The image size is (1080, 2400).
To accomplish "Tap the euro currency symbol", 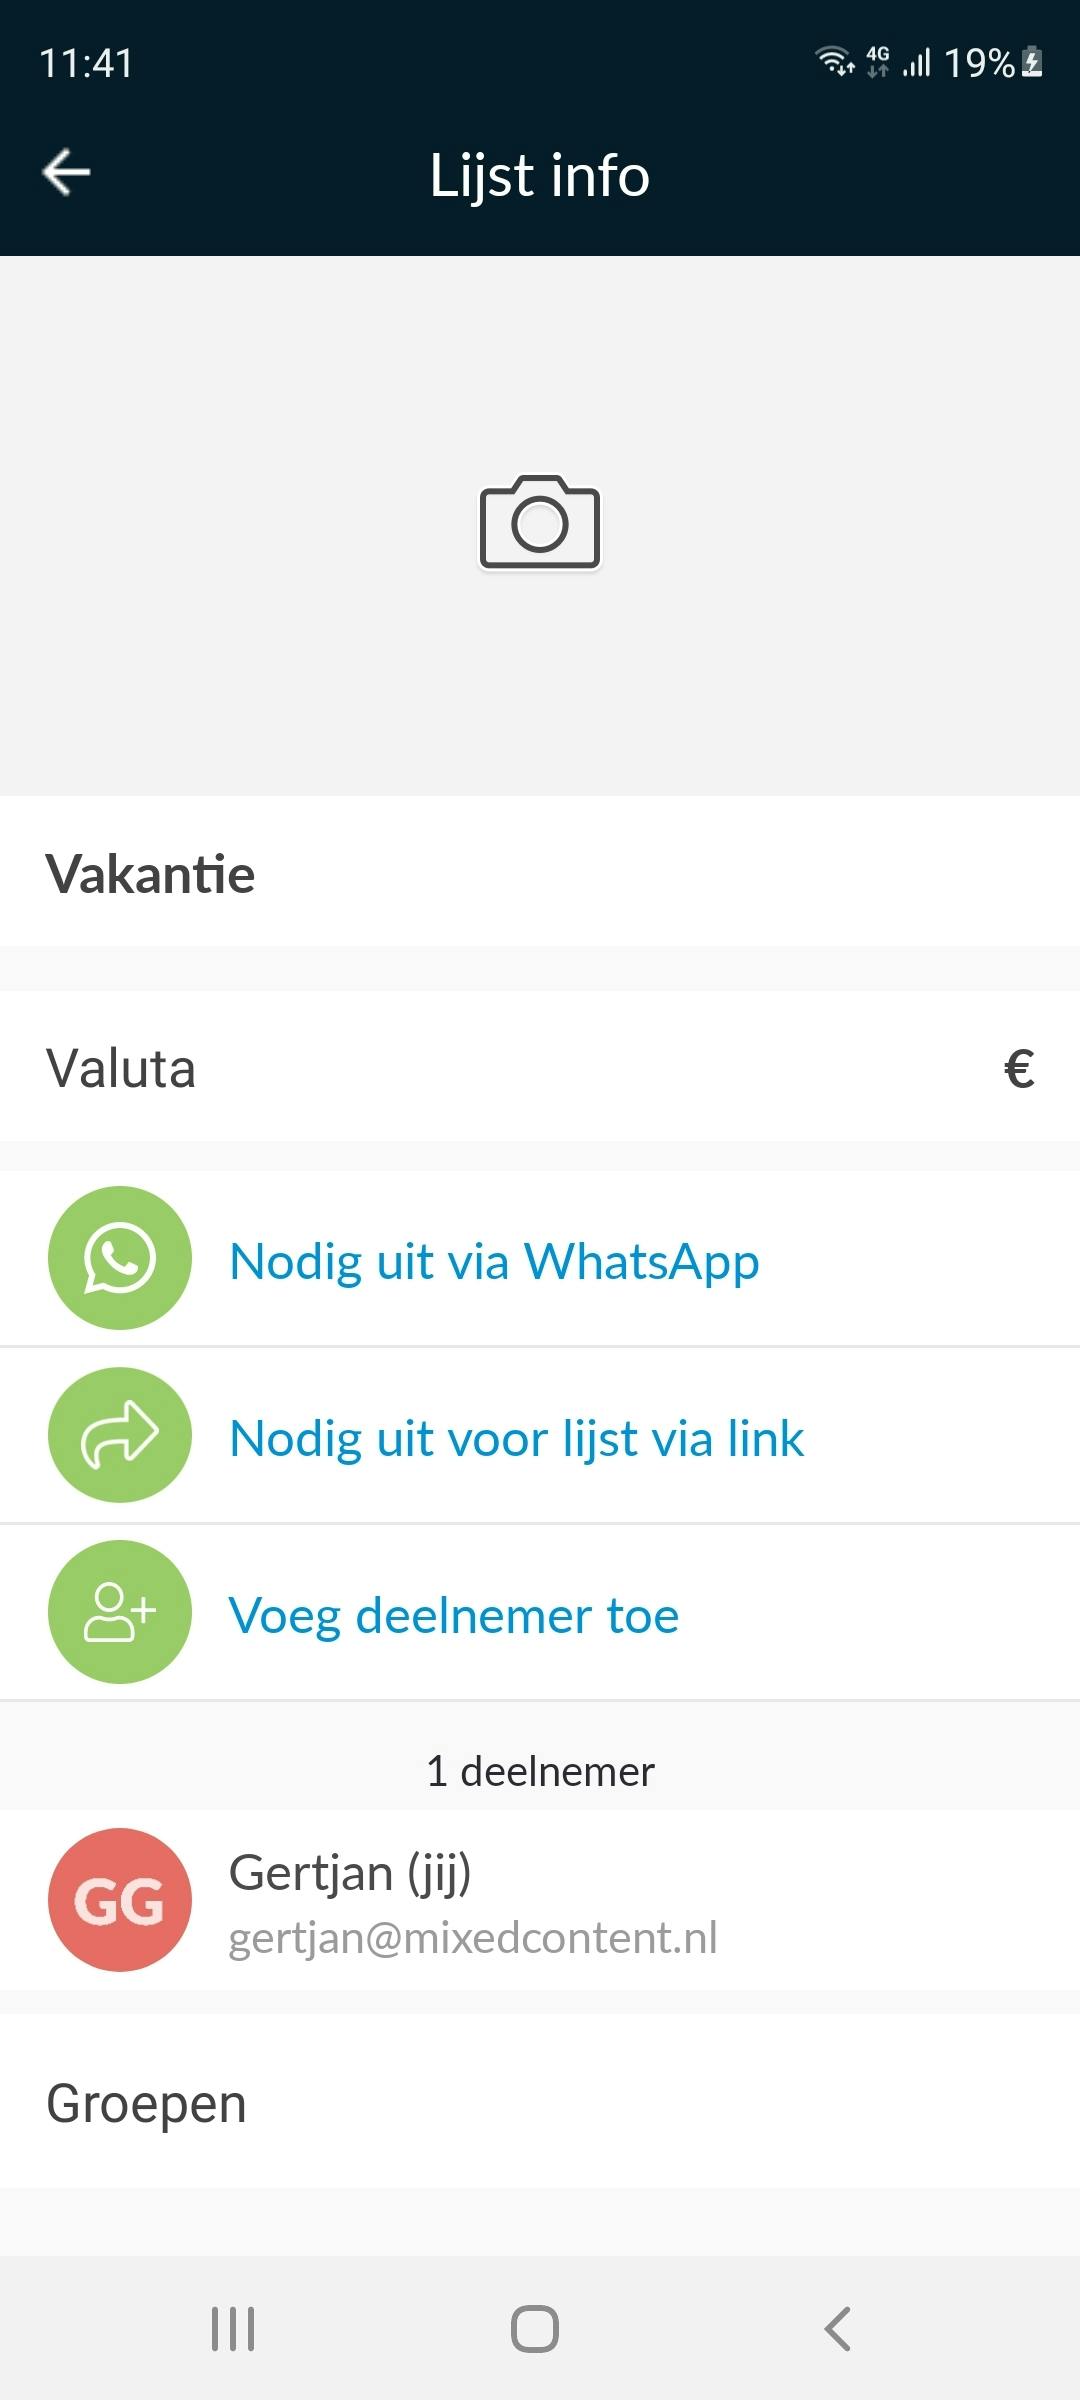I will coord(1018,1068).
